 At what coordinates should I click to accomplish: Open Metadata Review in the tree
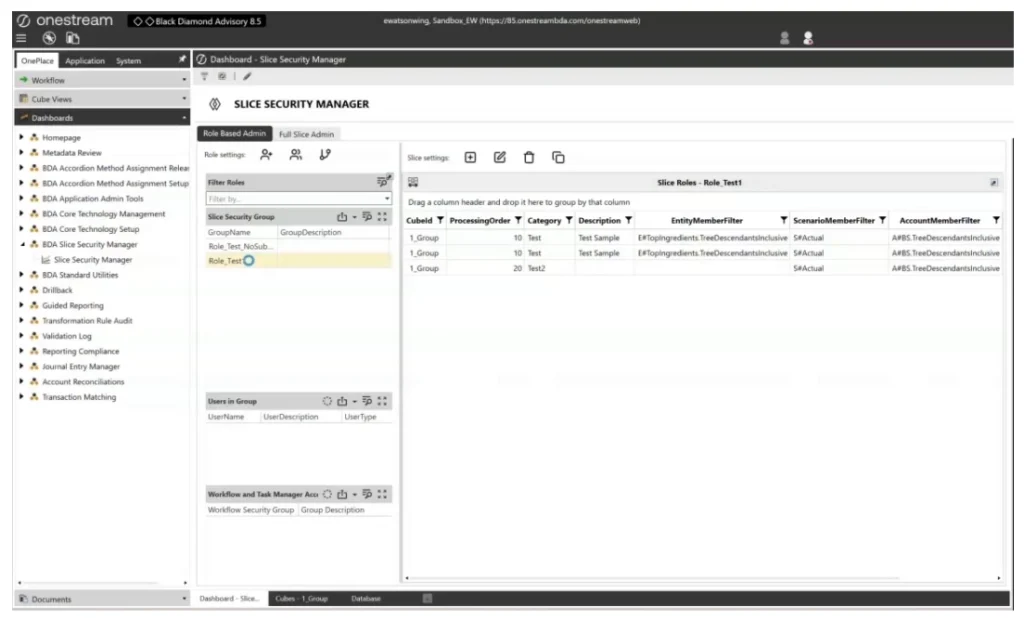(x=72, y=153)
